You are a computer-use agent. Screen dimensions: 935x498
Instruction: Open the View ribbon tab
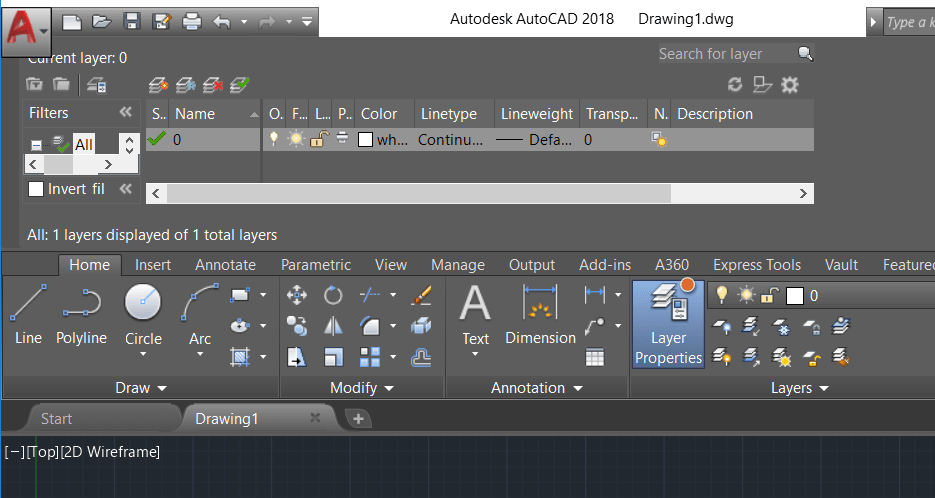(391, 265)
